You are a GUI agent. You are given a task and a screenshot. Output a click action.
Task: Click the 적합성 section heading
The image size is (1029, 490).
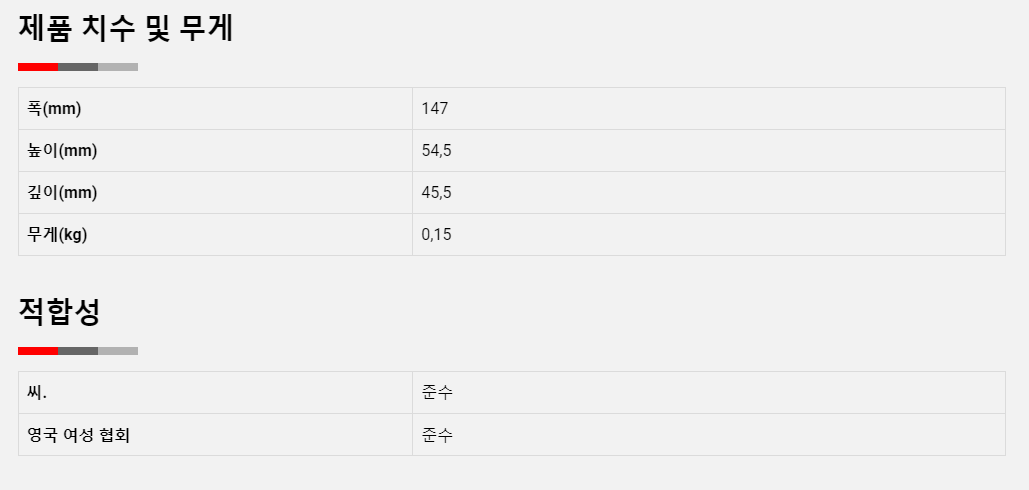pyautogui.click(x=59, y=312)
